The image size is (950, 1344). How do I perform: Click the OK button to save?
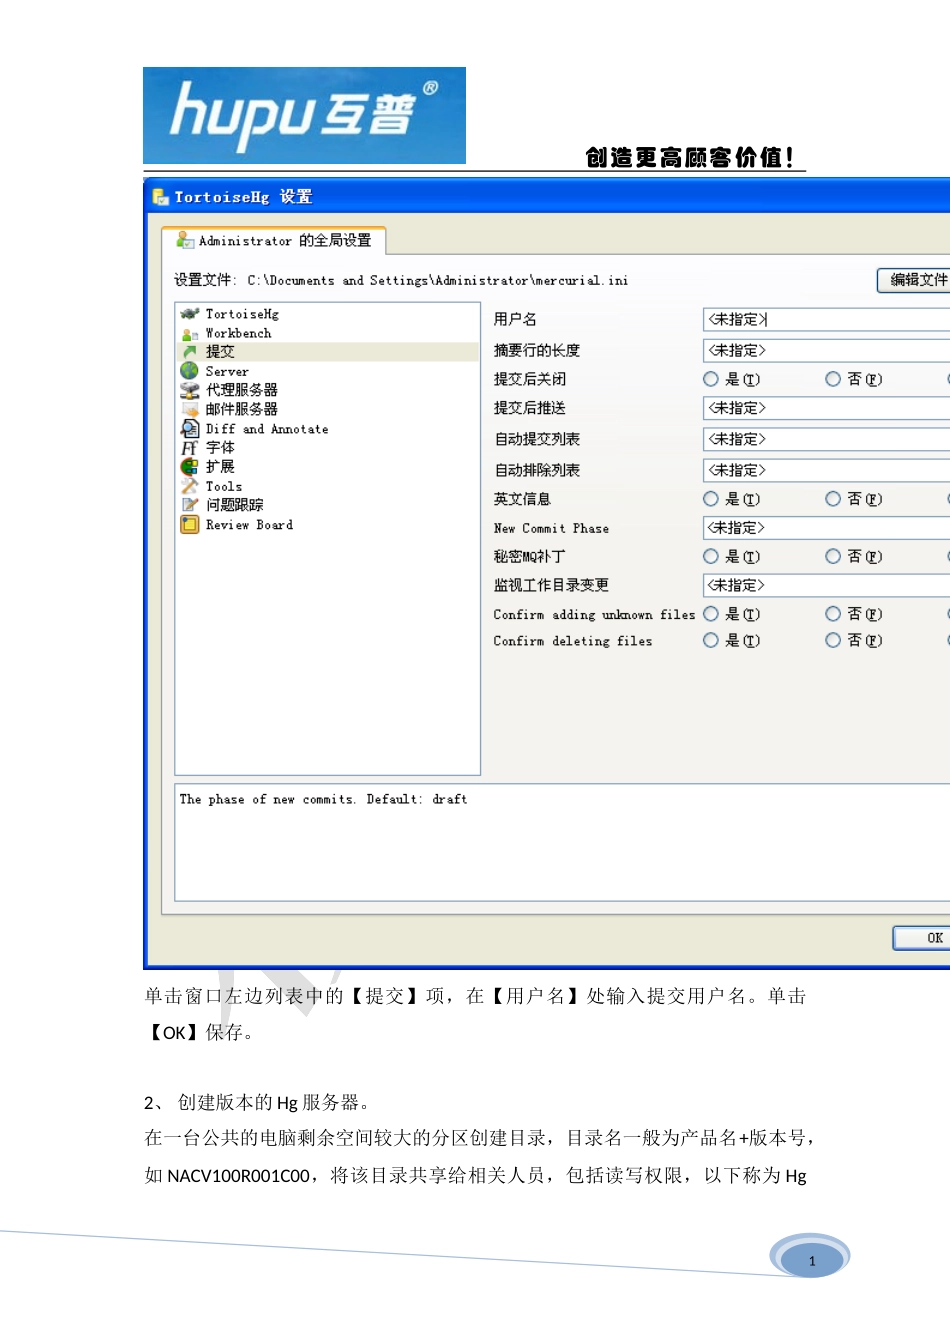pyautogui.click(x=922, y=938)
